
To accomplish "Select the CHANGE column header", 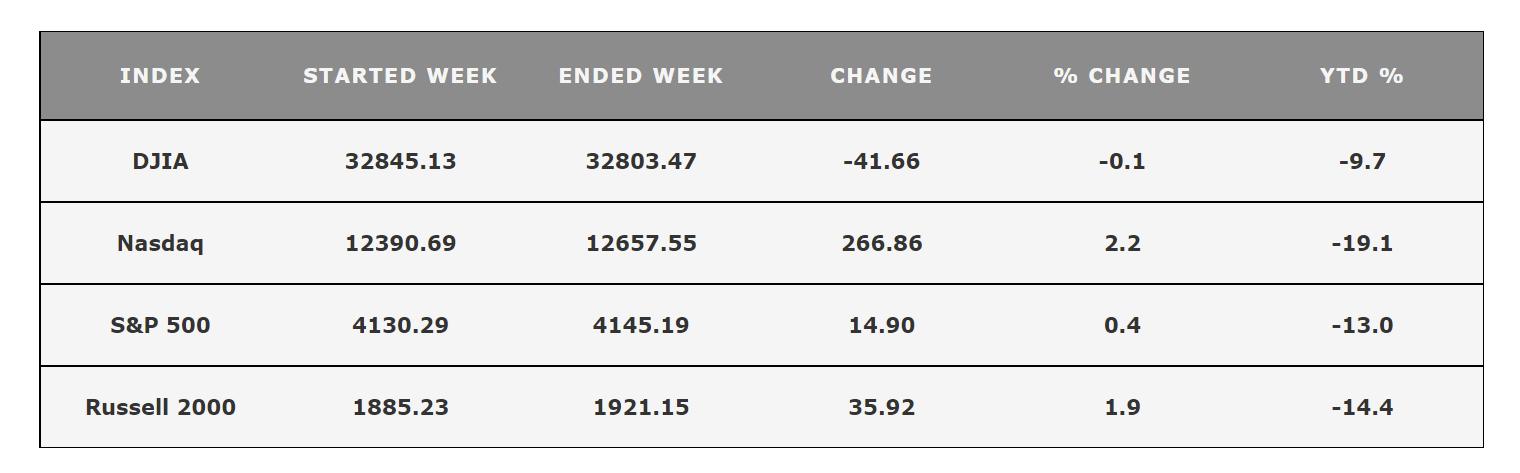I will coord(881,76).
